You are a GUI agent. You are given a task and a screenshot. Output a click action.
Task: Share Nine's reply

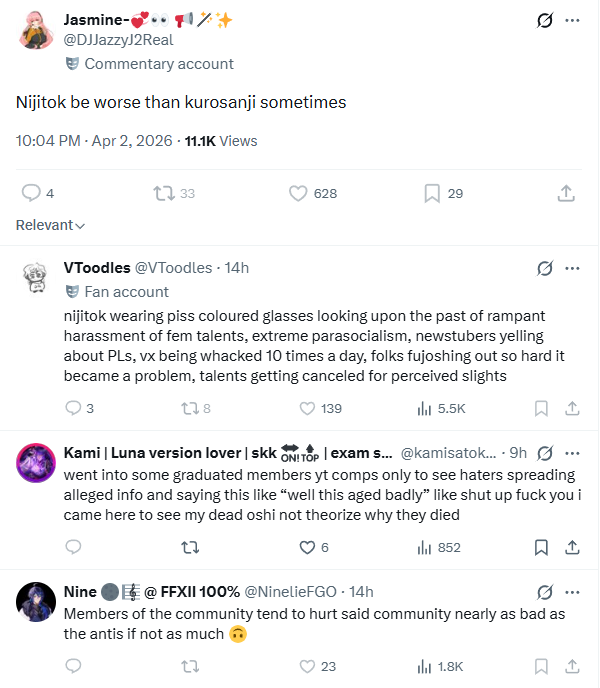coord(573,666)
